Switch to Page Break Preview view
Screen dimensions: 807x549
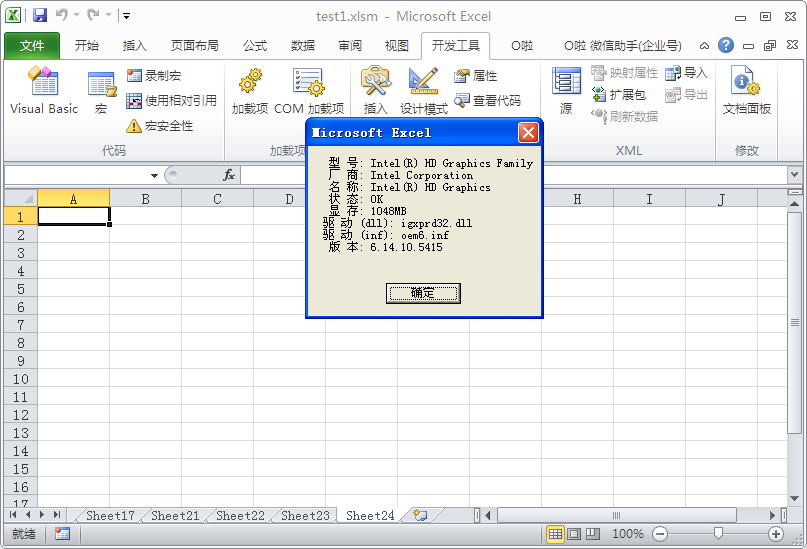click(593, 534)
